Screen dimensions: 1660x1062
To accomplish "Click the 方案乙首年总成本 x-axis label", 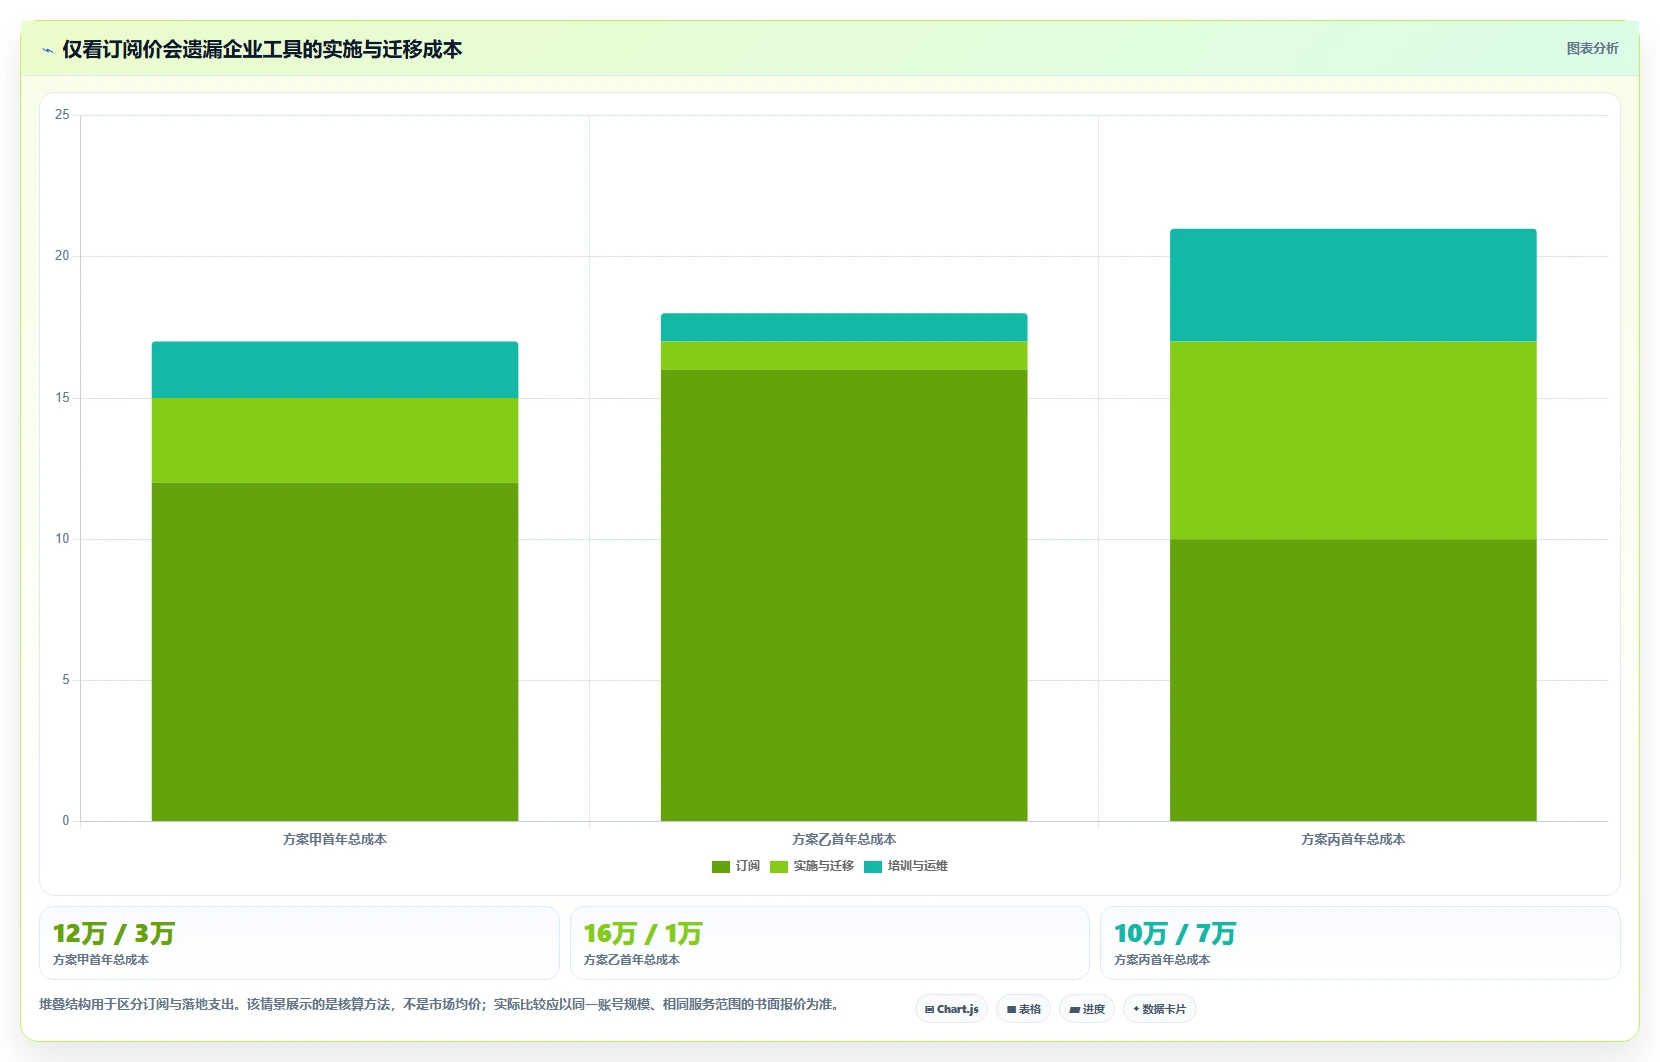I will pyautogui.click(x=844, y=839).
